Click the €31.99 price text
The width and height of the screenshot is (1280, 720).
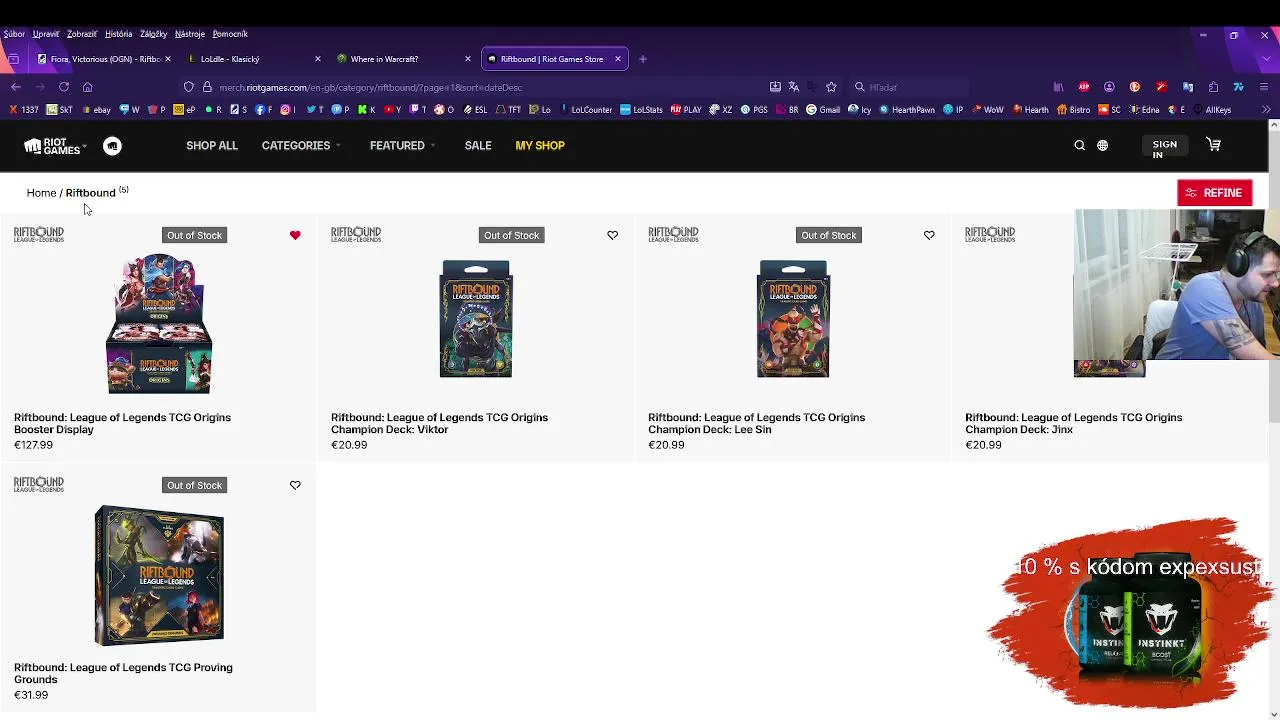[31, 695]
